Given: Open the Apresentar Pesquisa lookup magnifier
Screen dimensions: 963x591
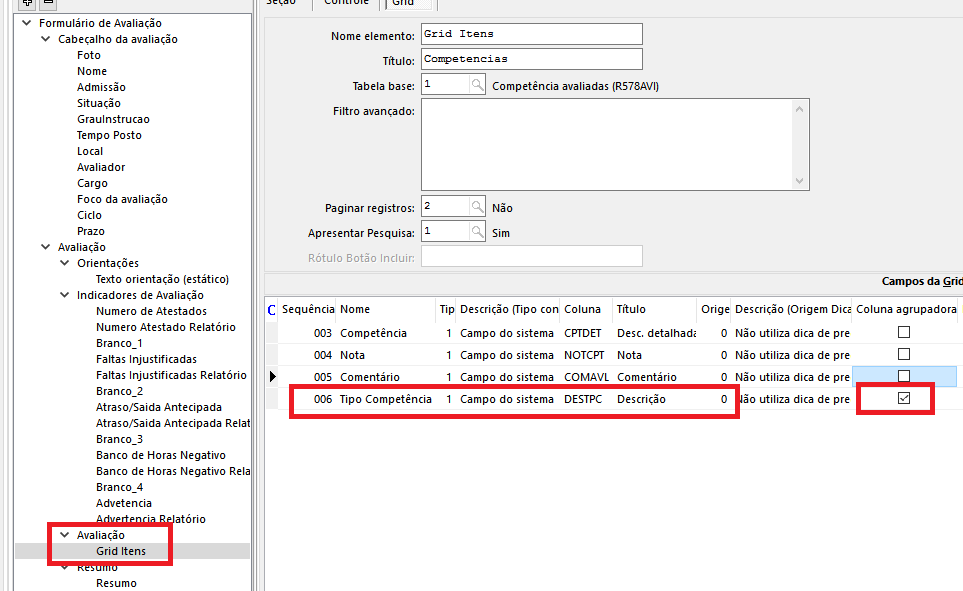Looking at the screenshot, I should tap(478, 231).
